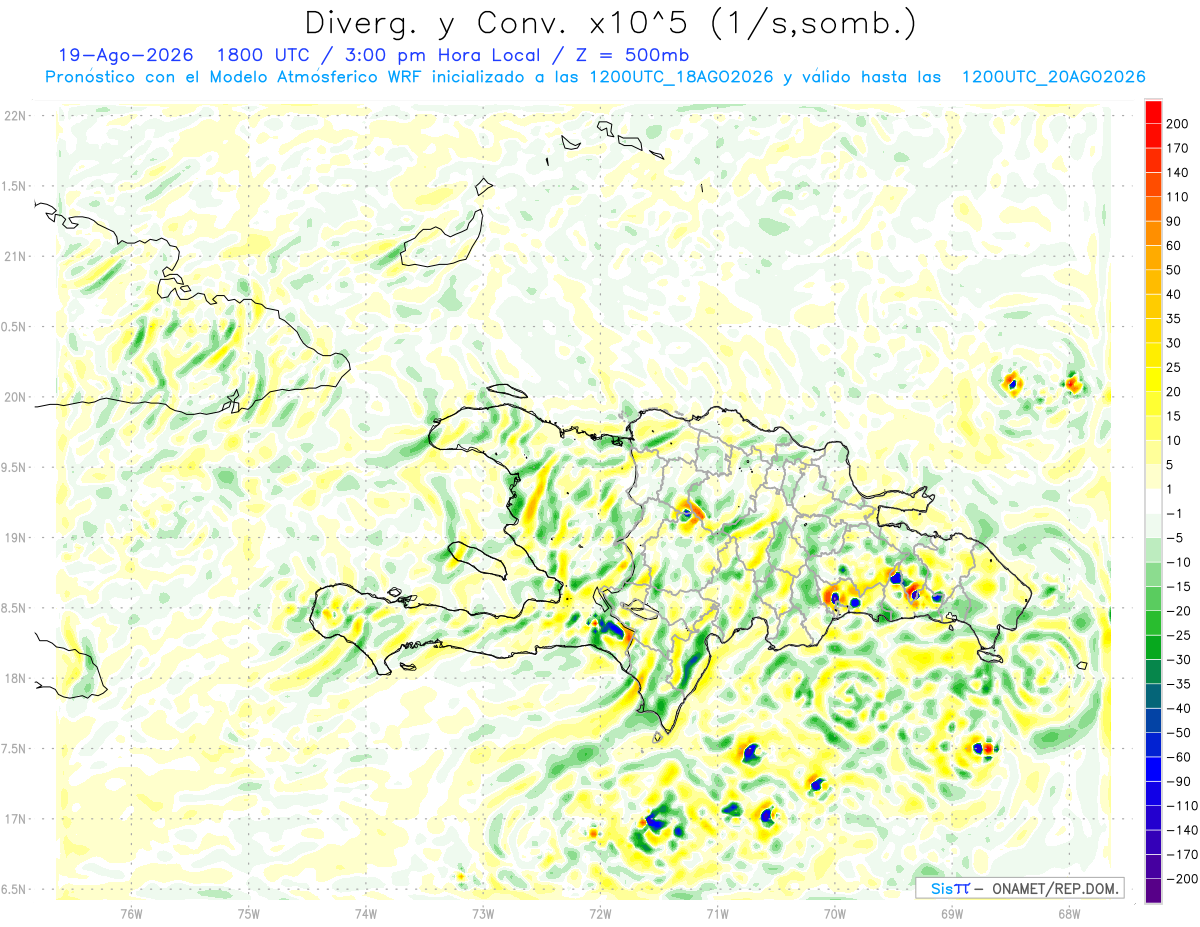Viewport: 1200px width, 927px height.
Task: Click the "9.5N" latitude label
Action: pos(14,467)
